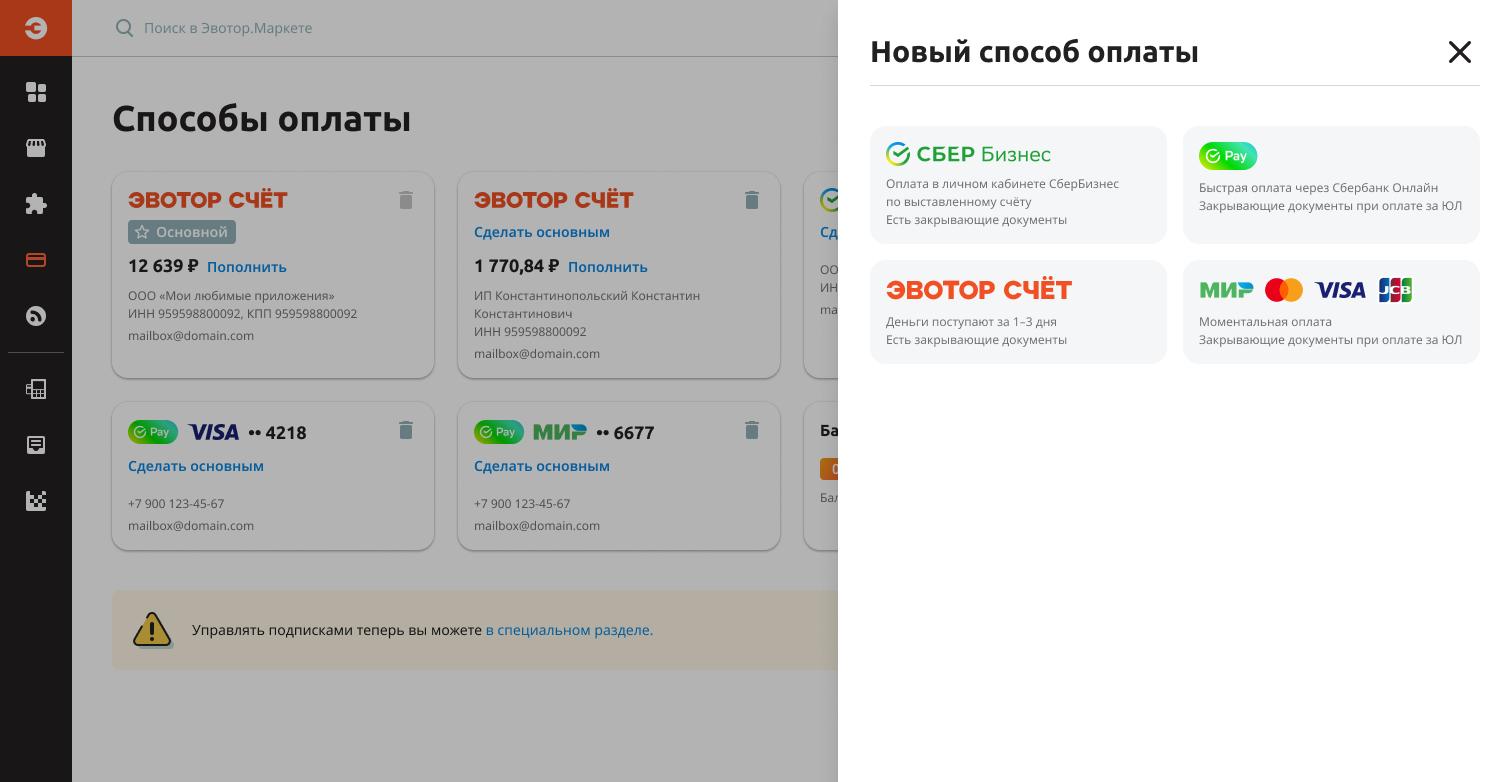Click ООО «Мои любимые приложения» company name
Viewport: 1512px width, 782px height.
coord(231,296)
